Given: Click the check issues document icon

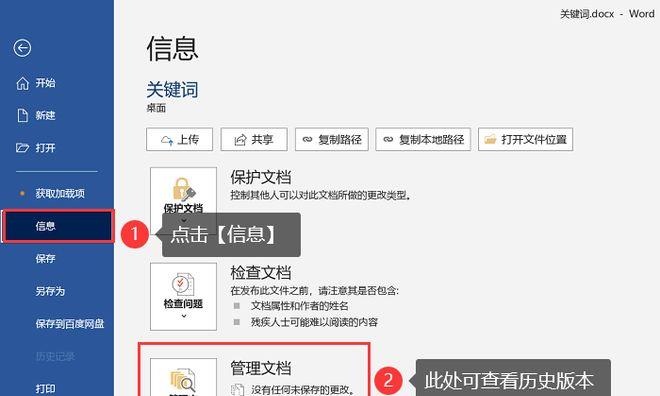Looking at the screenshot, I should pyautogui.click(x=183, y=284).
